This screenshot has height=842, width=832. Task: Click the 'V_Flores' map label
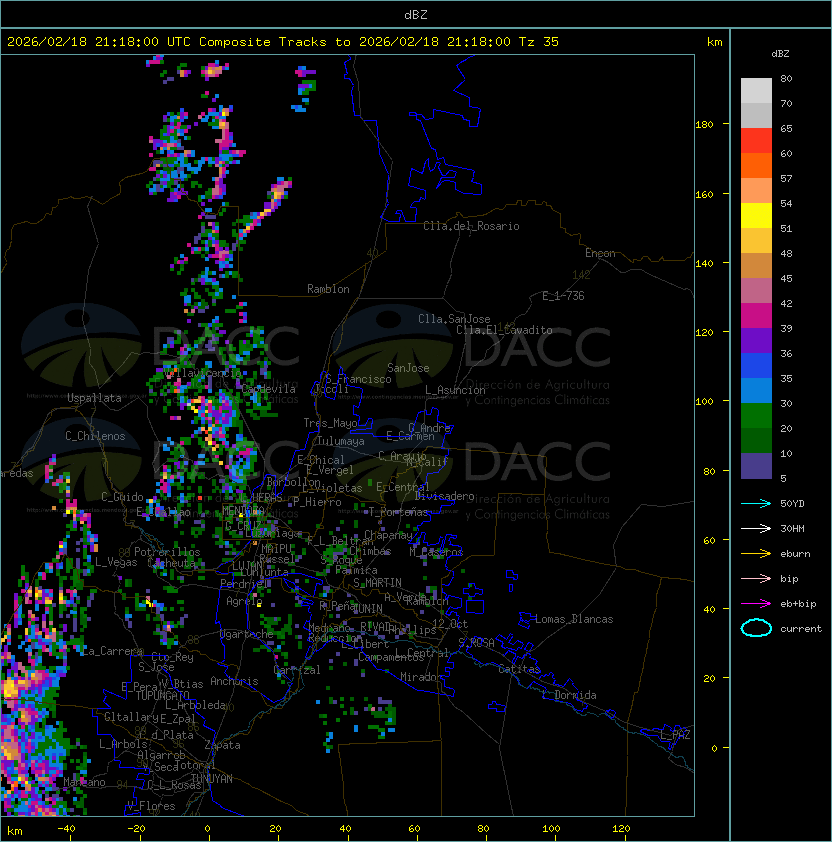point(151,806)
